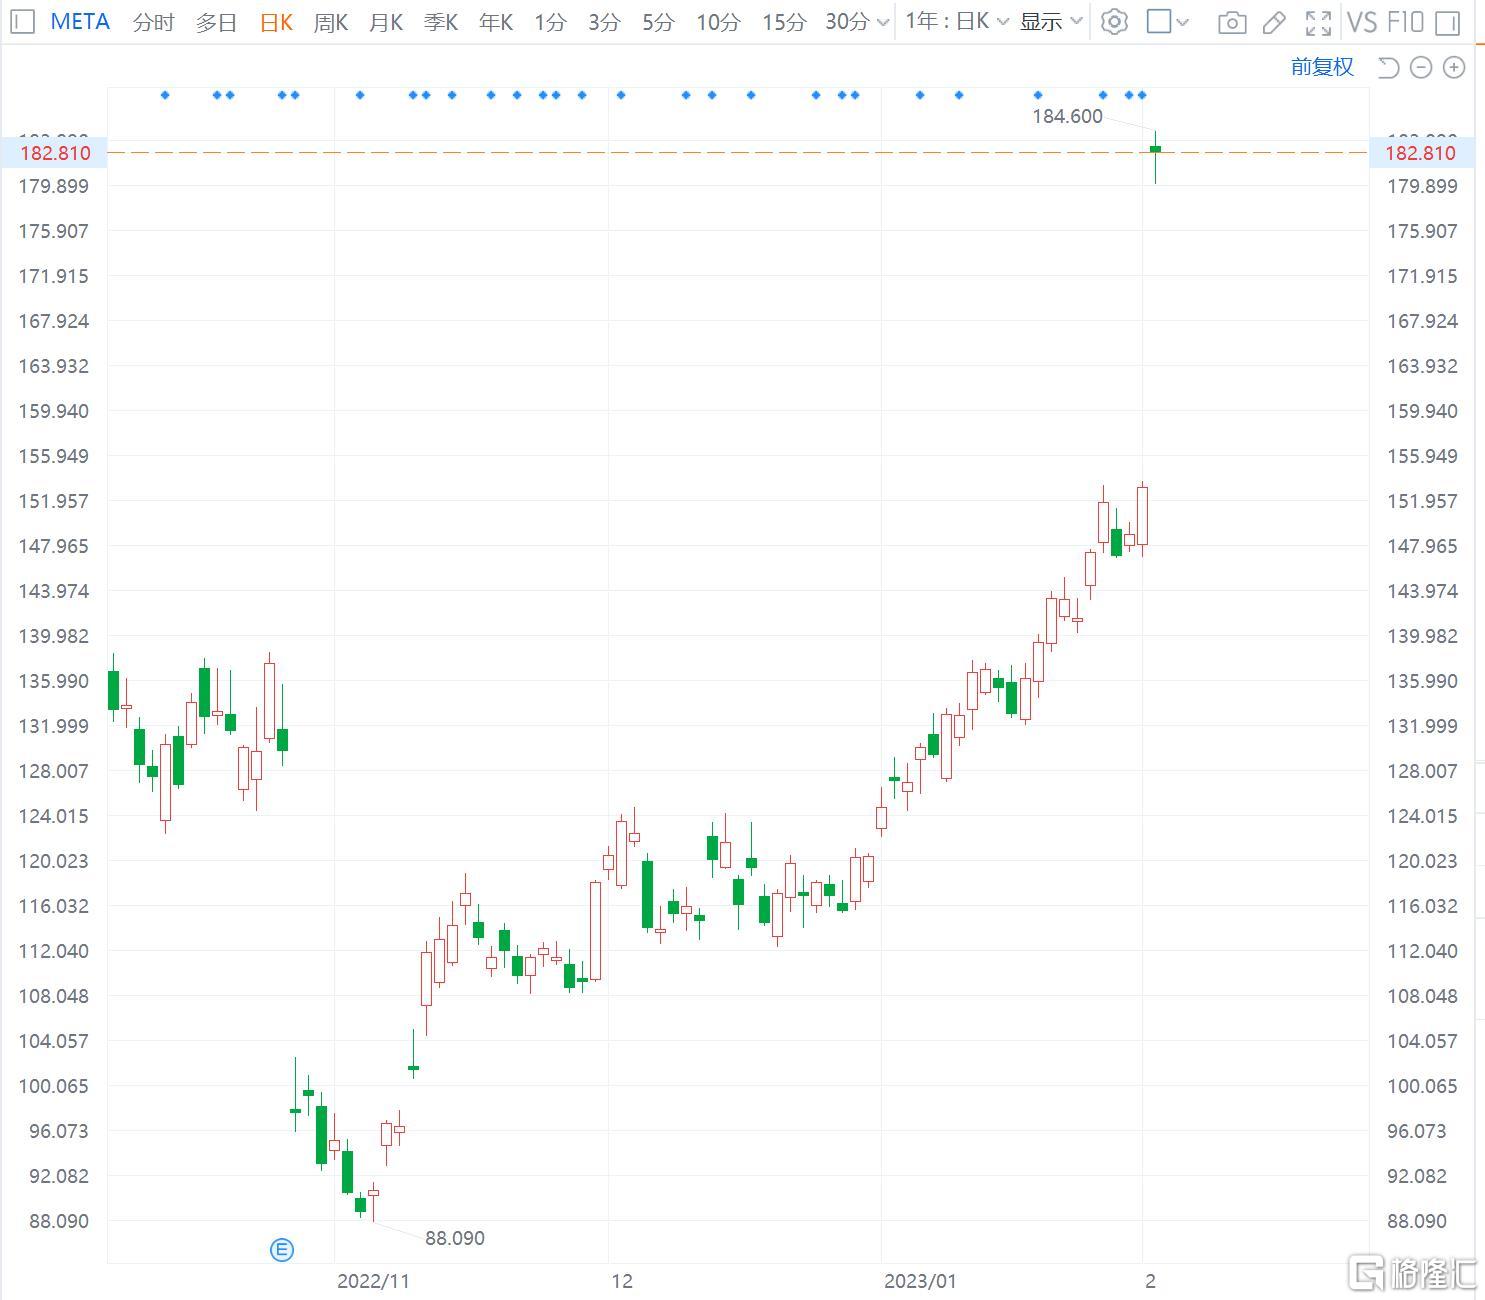The height and width of the screenshot is (1300, 1485).
Task: Click the META ticker symbol
Action: [80, 21]
